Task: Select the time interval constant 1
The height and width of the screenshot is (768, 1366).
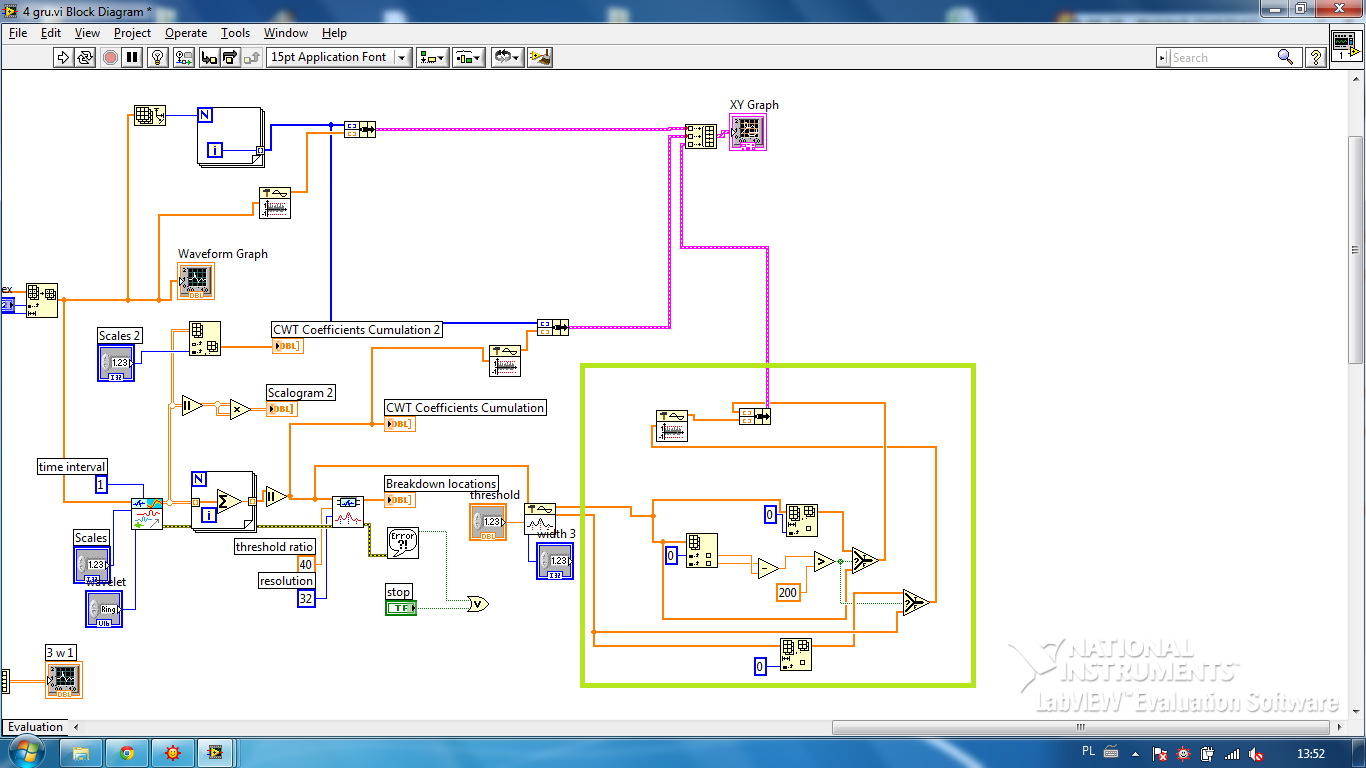Action: click(x=101, y=484)
